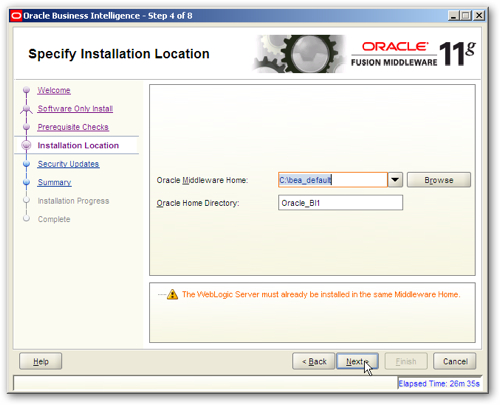Go to the Welcome step
This screenshot has width=500, height=405.
click(54, 90)
